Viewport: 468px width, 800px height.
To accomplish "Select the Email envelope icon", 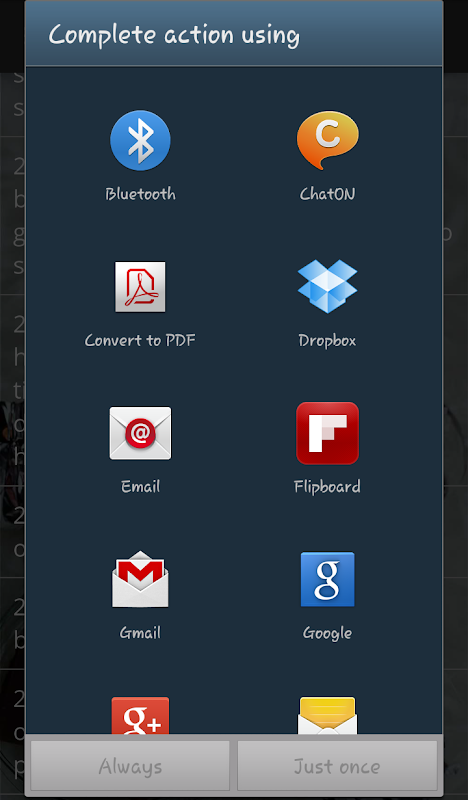I will (140, 433).
